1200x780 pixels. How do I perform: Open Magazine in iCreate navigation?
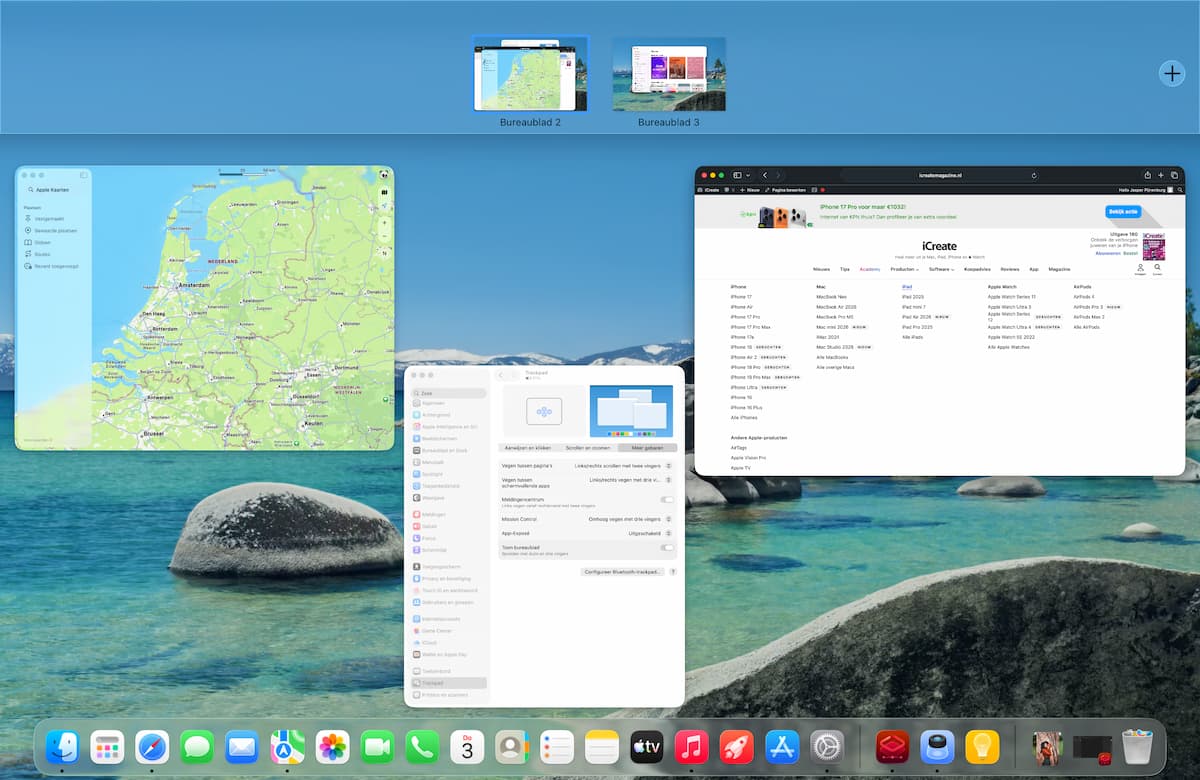point(1059,269)
